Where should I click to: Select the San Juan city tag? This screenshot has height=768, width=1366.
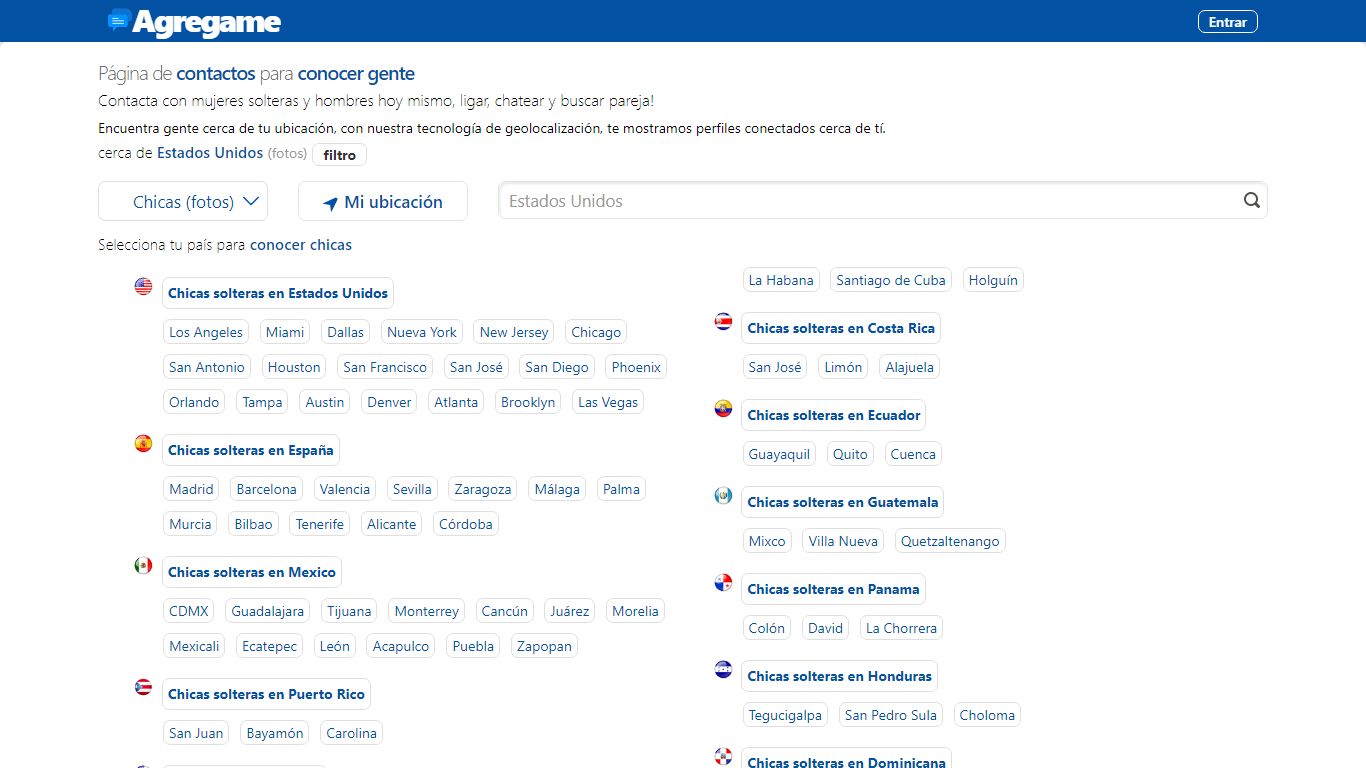(x=196, y=733)
